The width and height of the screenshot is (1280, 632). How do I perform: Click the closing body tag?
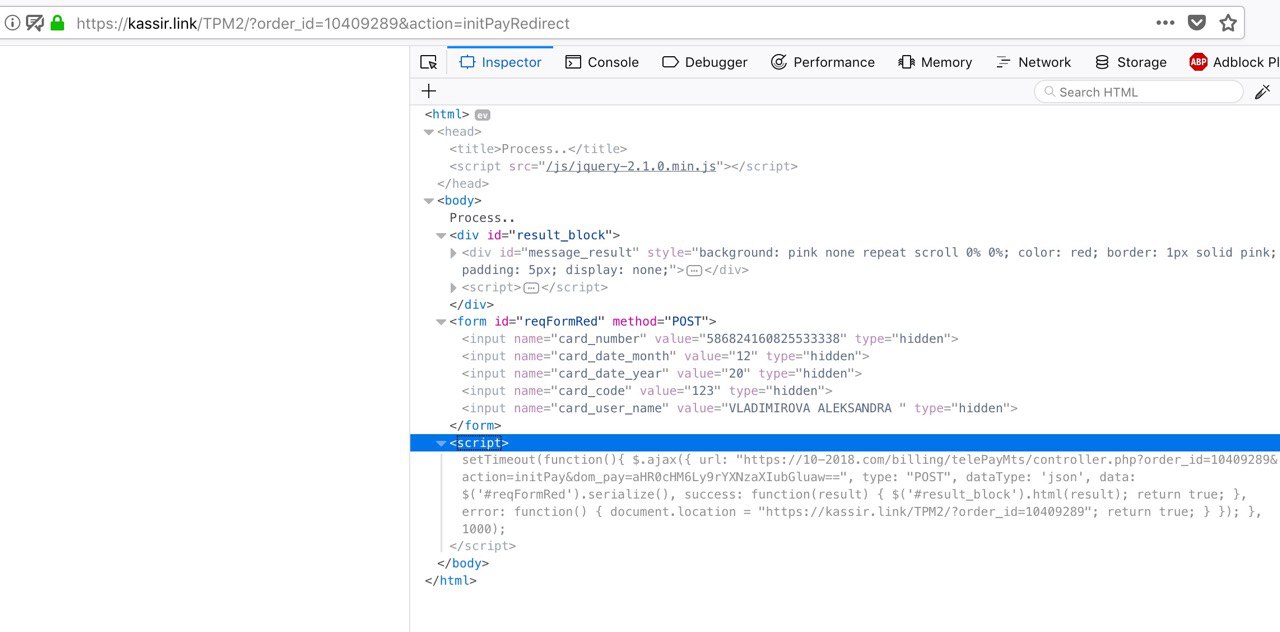pyautogui.click(x=463, y=563)
